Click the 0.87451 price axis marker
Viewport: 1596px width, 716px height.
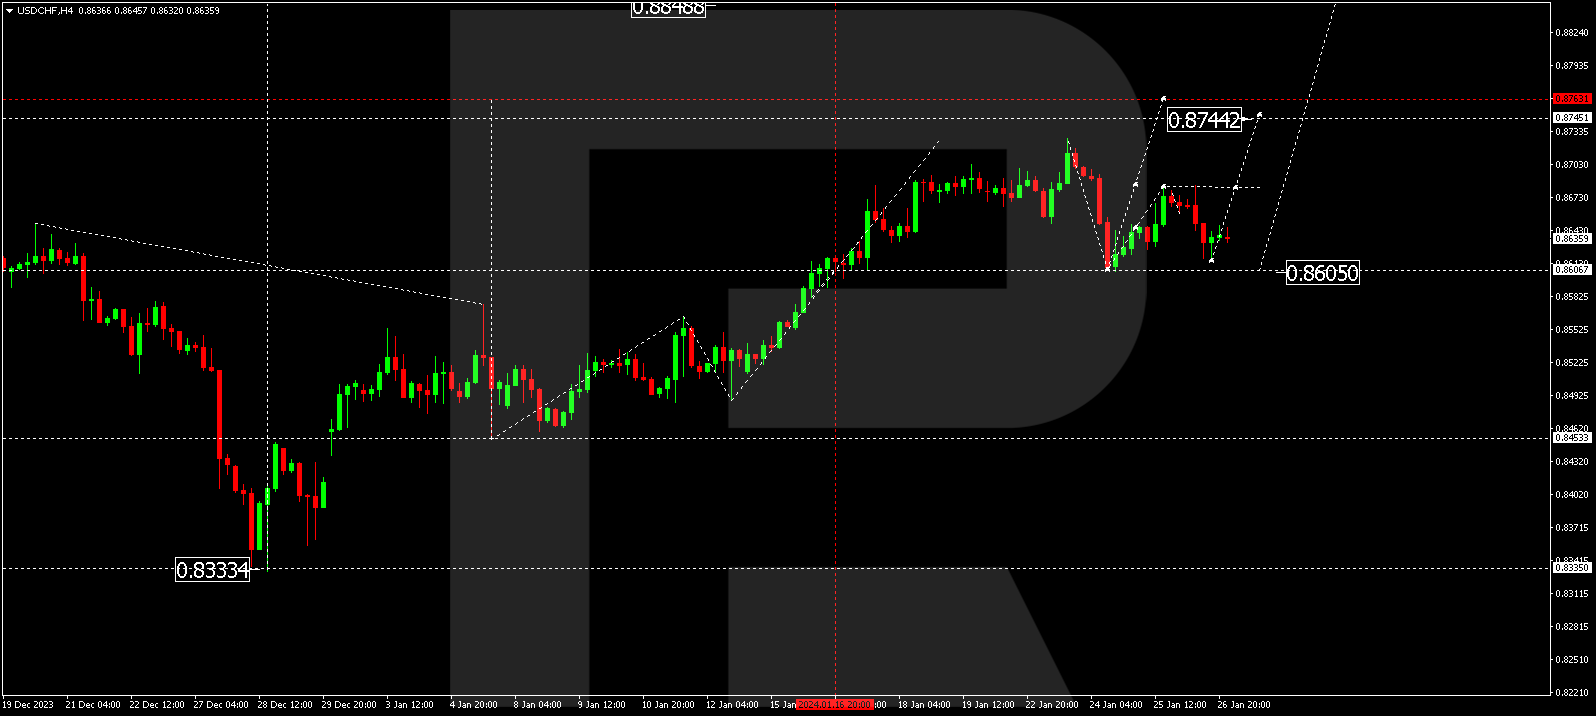pos(1571,118)
